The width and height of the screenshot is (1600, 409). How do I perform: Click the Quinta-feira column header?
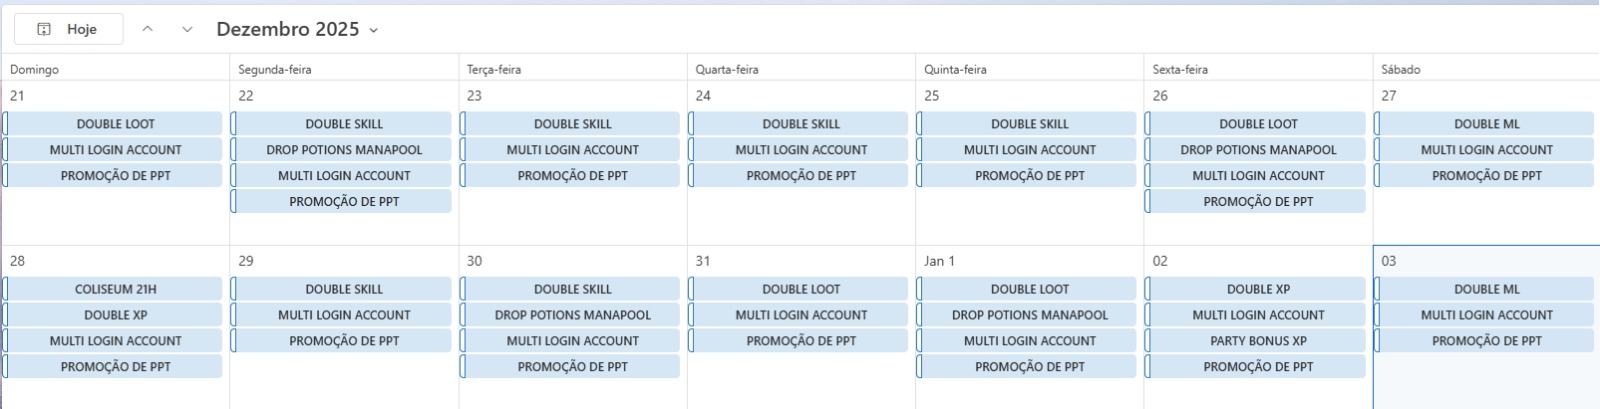click(955, 69)
